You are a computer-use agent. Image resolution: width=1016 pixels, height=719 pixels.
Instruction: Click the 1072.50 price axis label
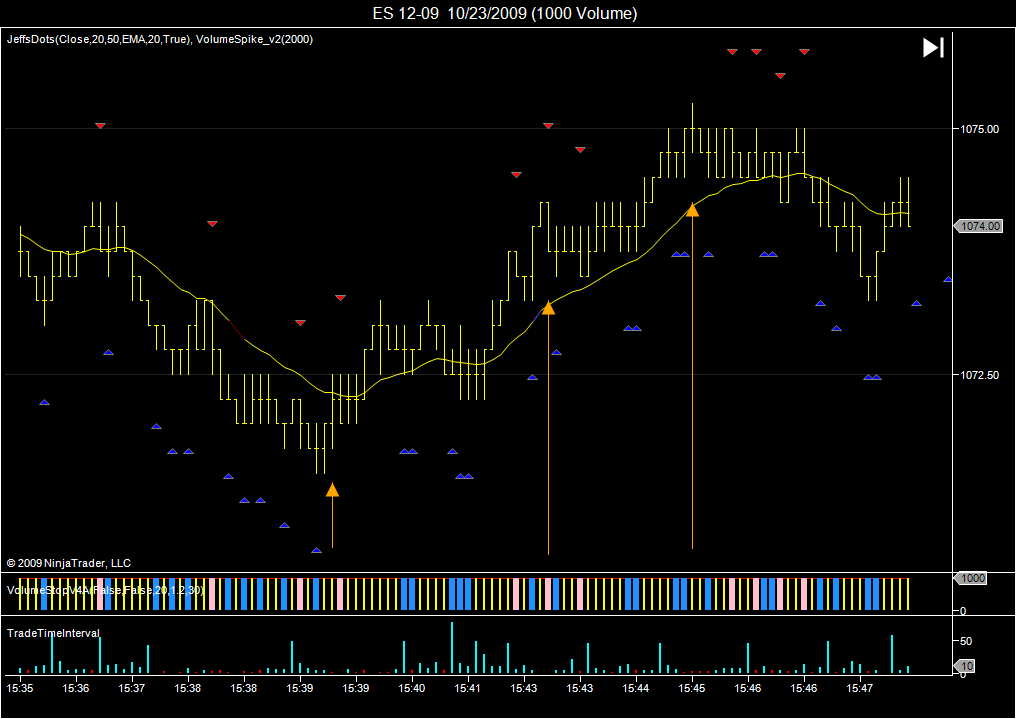coord(980,375)
